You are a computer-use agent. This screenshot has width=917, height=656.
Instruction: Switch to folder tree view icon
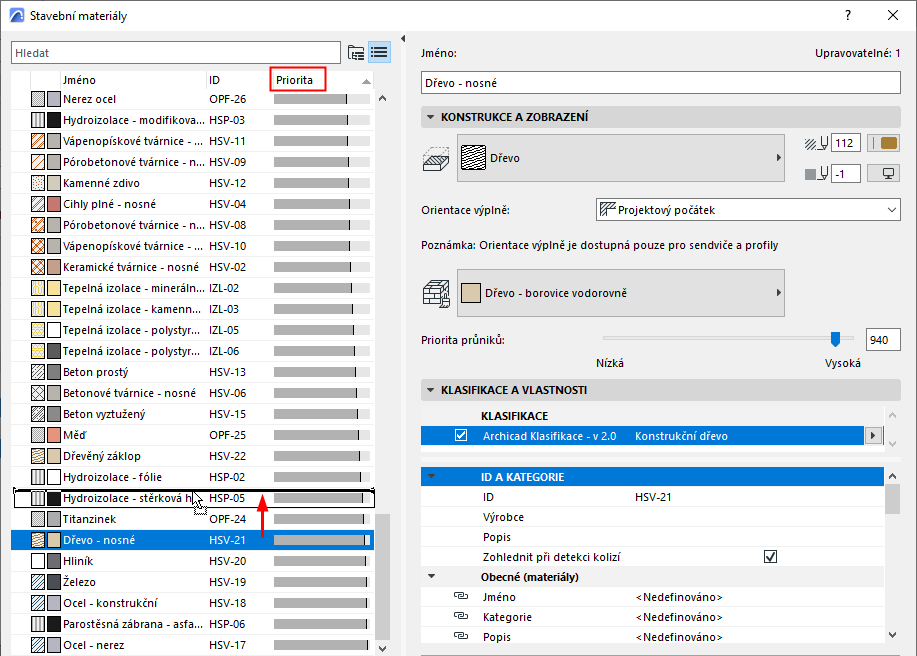tap(356, 53)
